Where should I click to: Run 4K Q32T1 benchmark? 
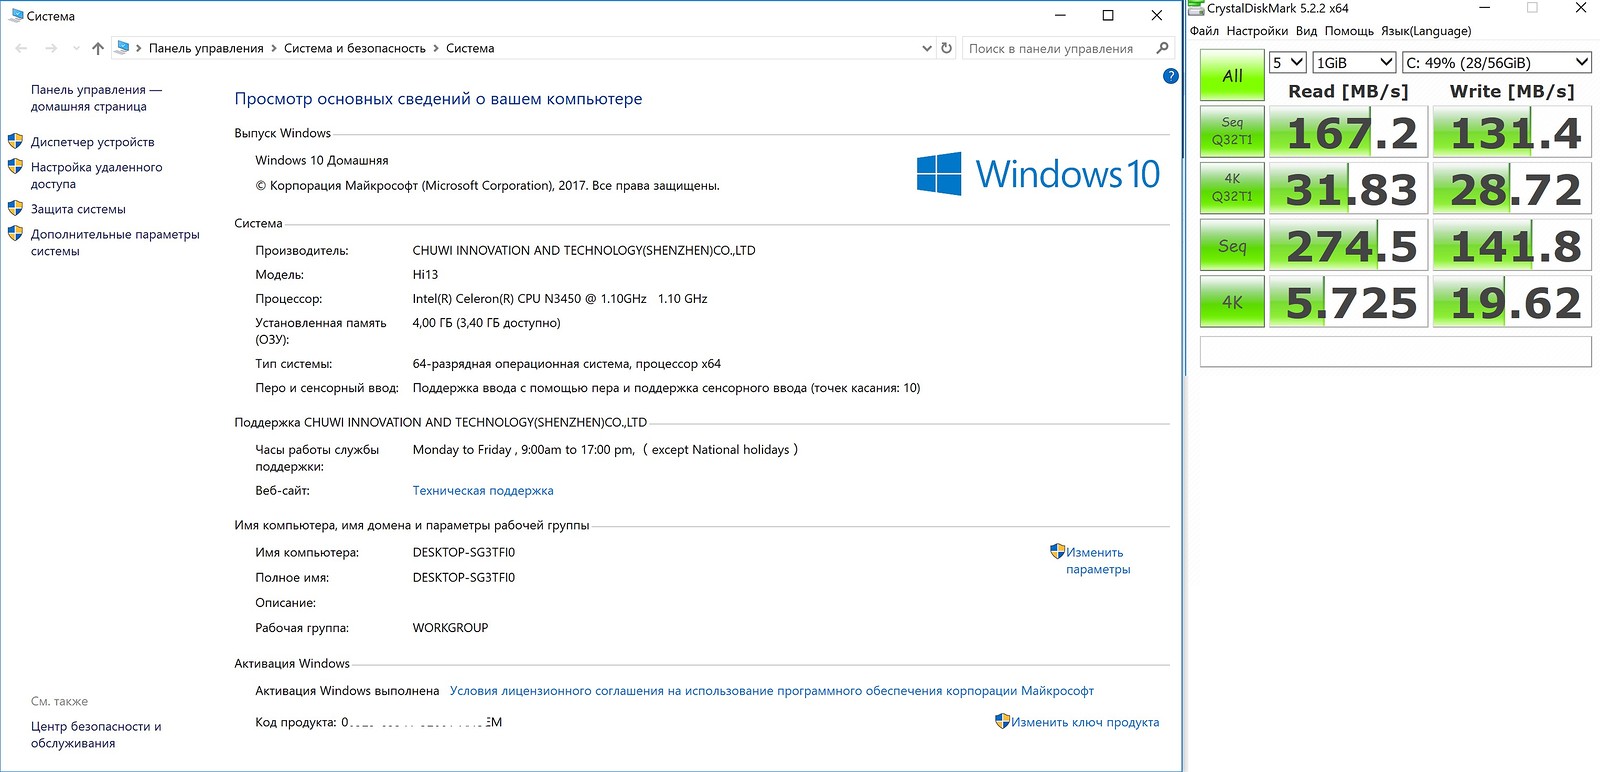tap(1232, 188)
